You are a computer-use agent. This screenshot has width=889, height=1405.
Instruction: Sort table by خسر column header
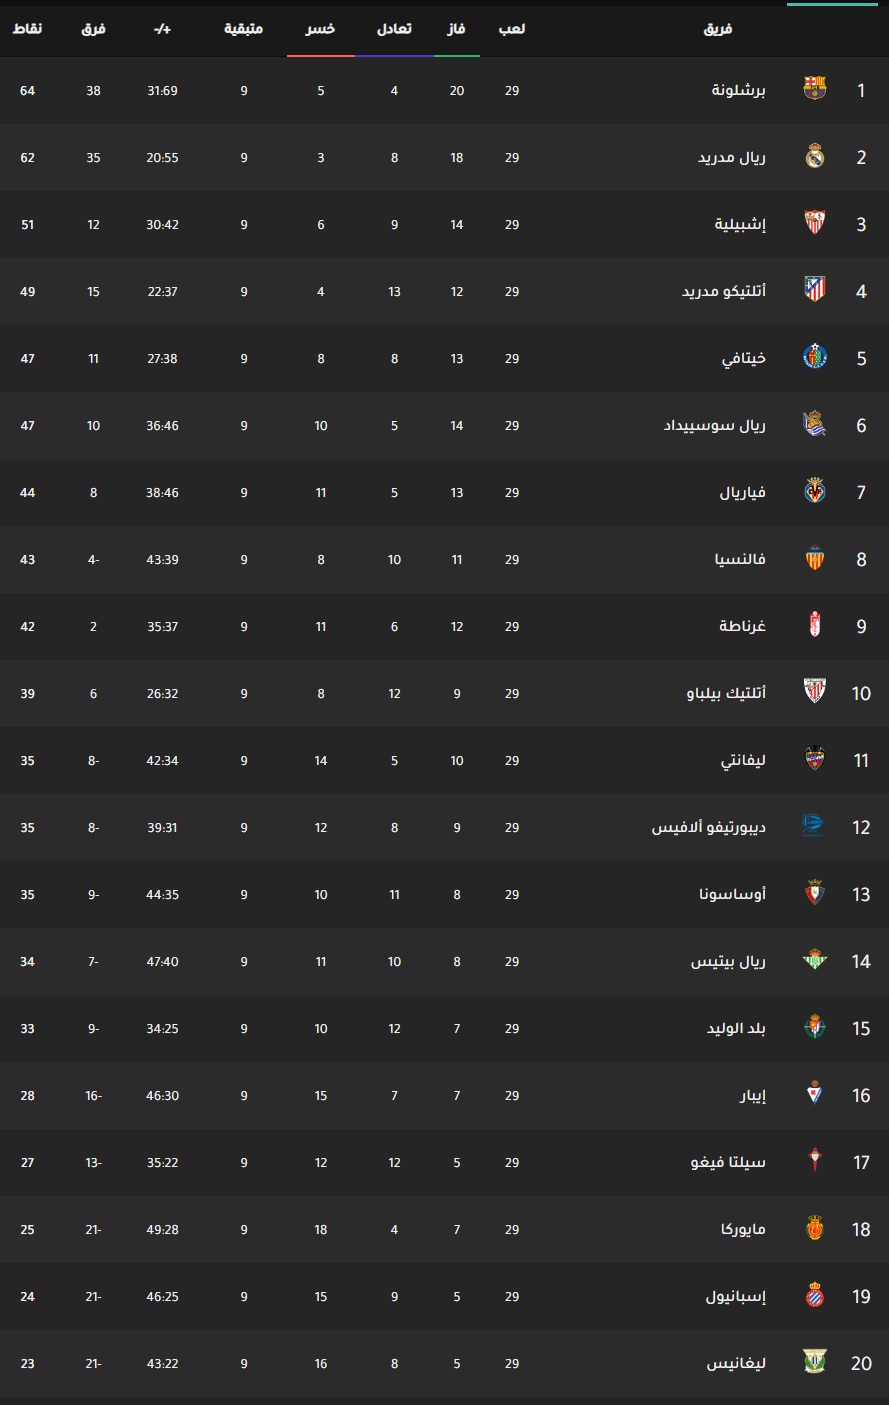[x=321, y=29]
